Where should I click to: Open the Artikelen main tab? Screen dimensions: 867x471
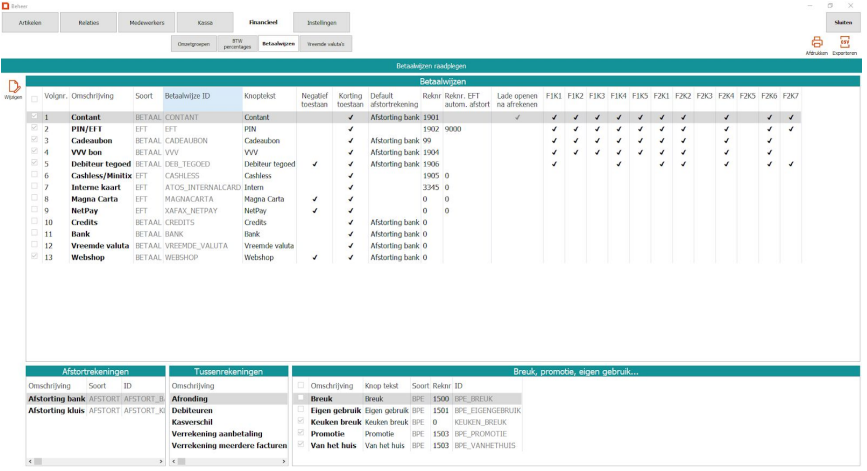(31, 21)
